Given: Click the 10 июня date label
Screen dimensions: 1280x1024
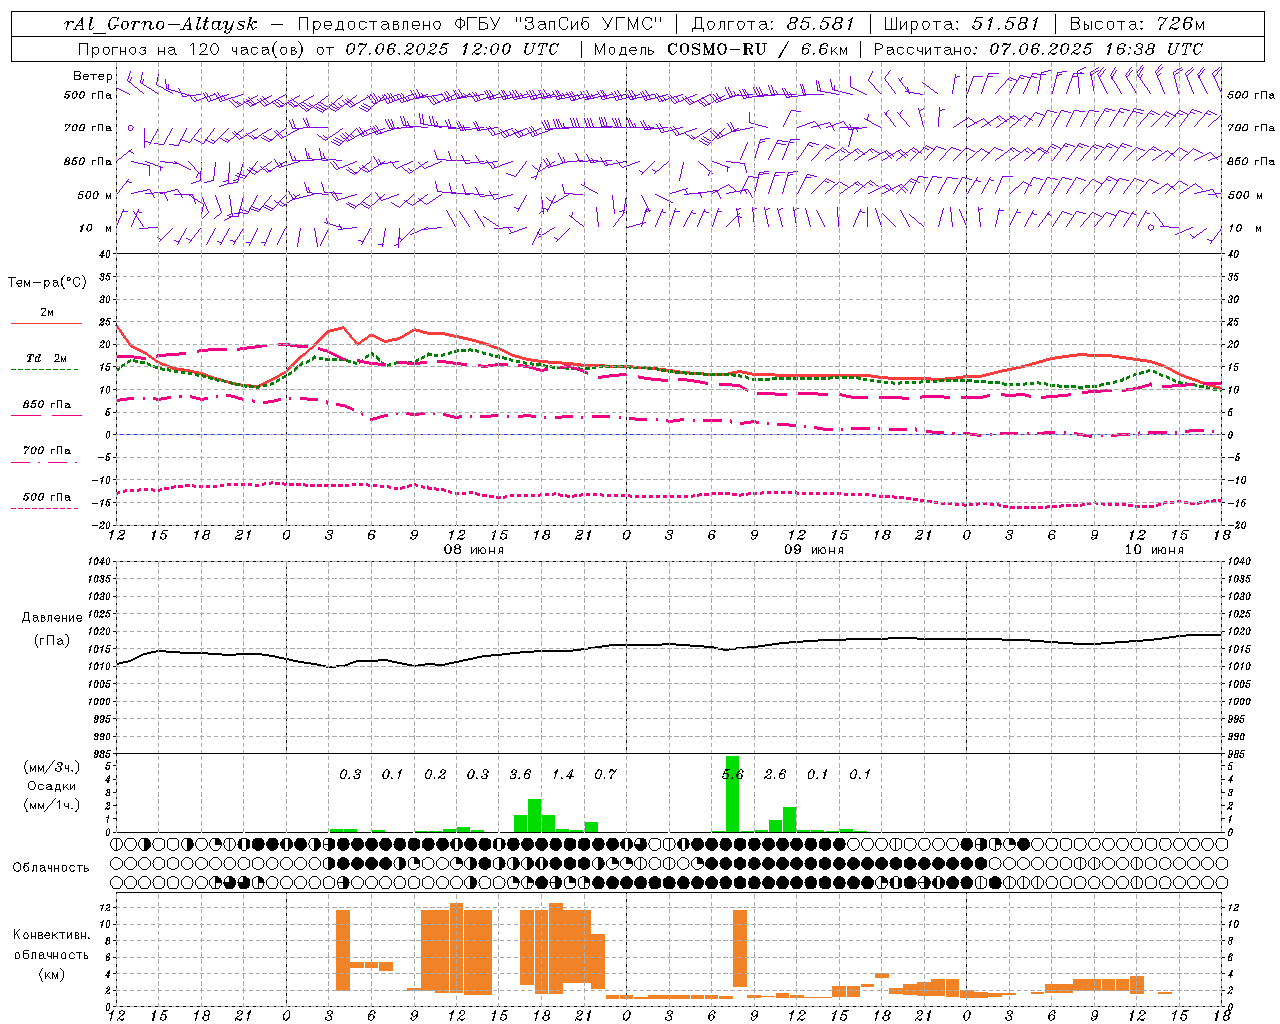Looking at the screenshot, I should 1154,550.
